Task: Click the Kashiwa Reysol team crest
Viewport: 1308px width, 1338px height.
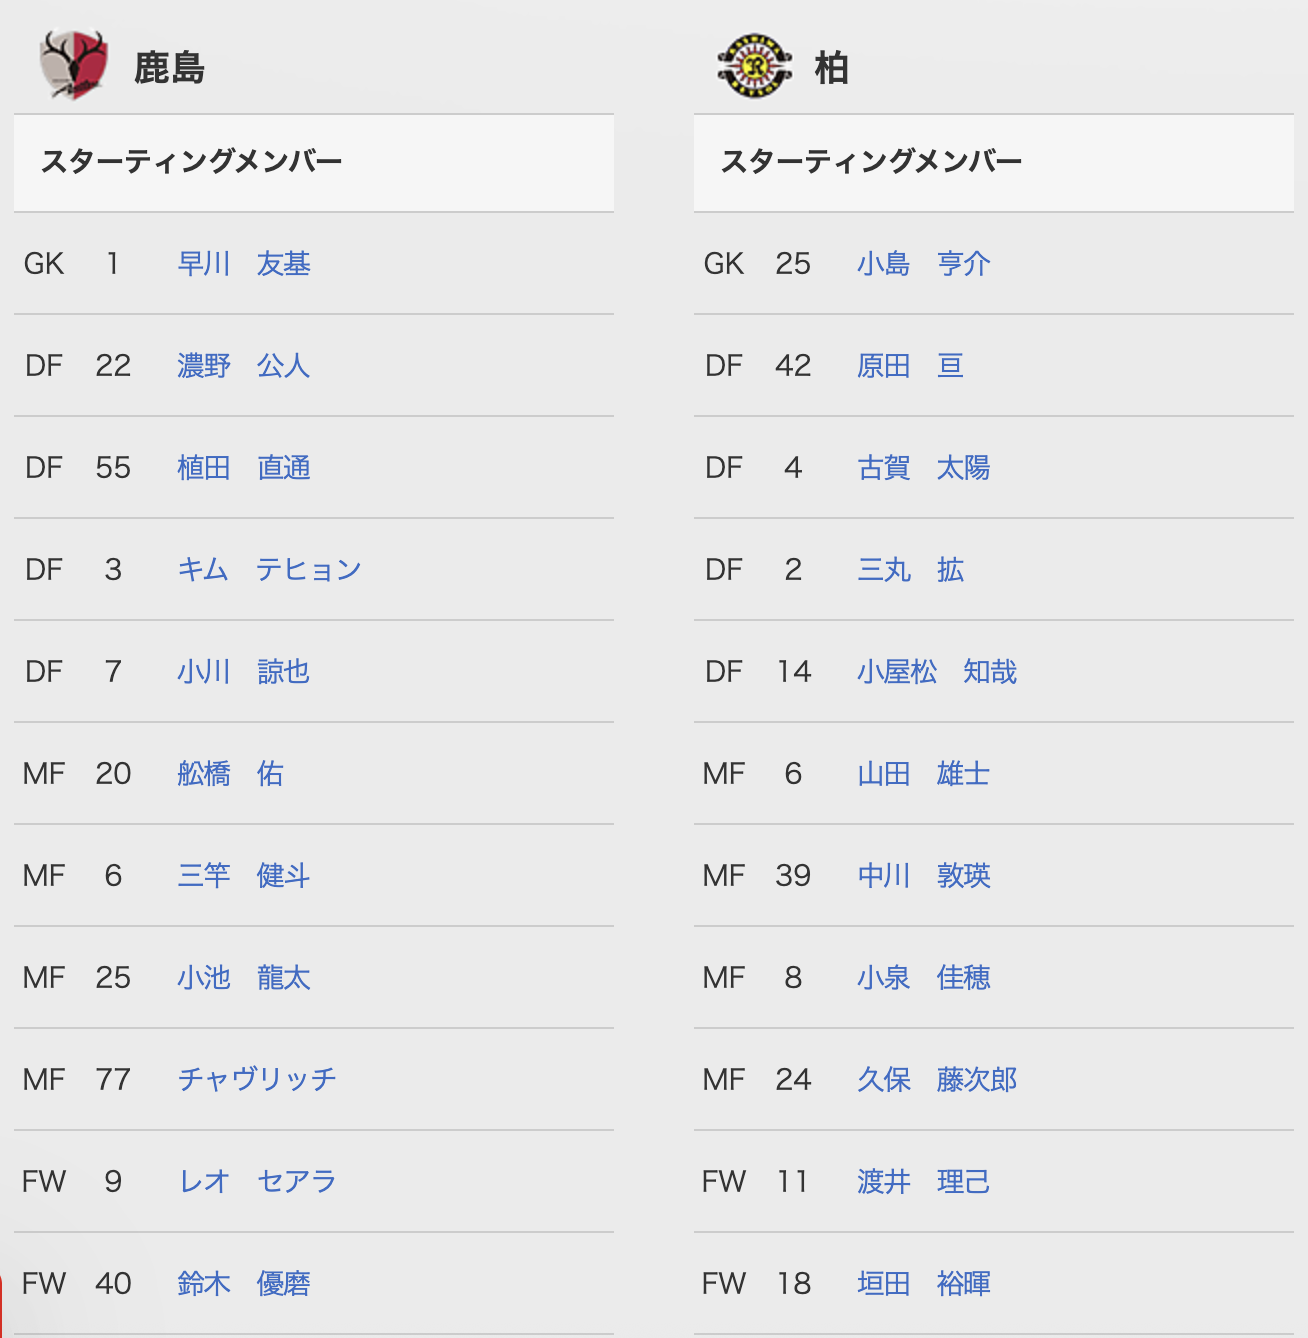Action: click(x=755, y=66)
